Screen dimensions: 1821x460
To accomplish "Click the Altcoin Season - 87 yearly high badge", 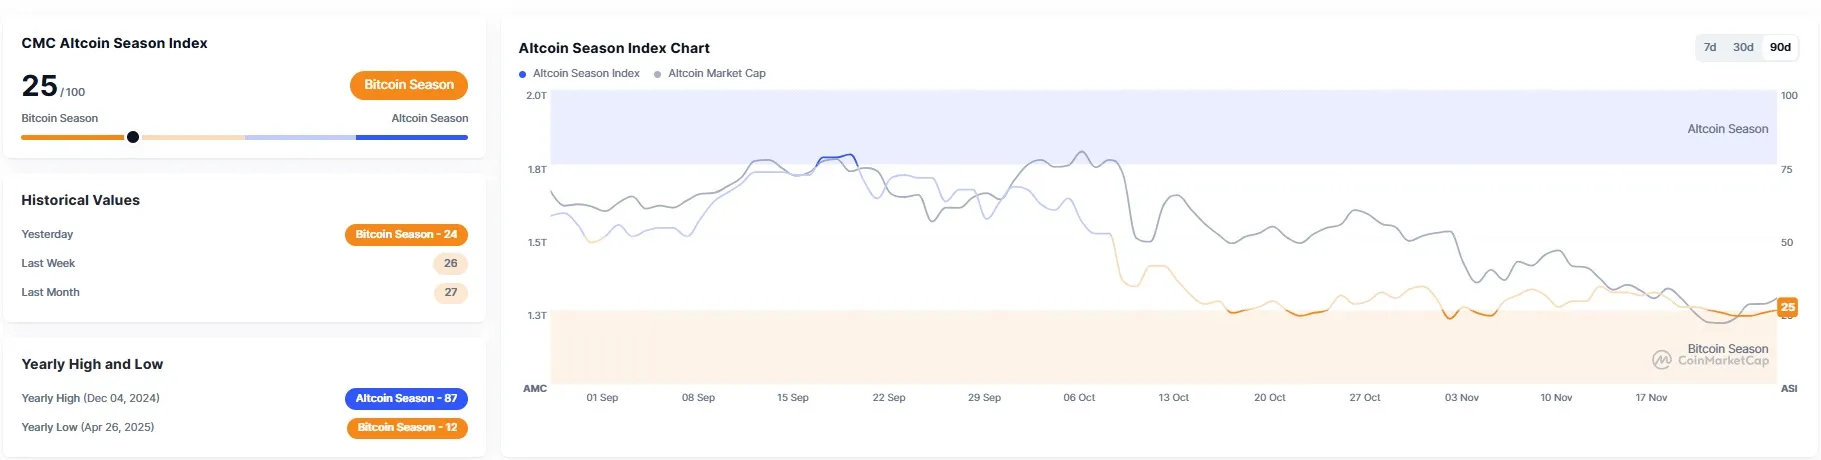I will 406,398.
